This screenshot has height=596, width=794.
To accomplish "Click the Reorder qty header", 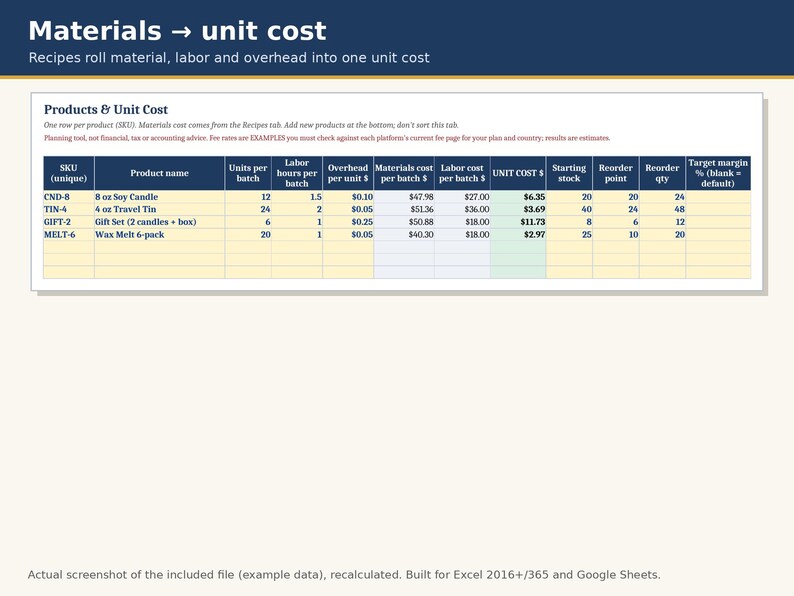I will coord(662,173).
